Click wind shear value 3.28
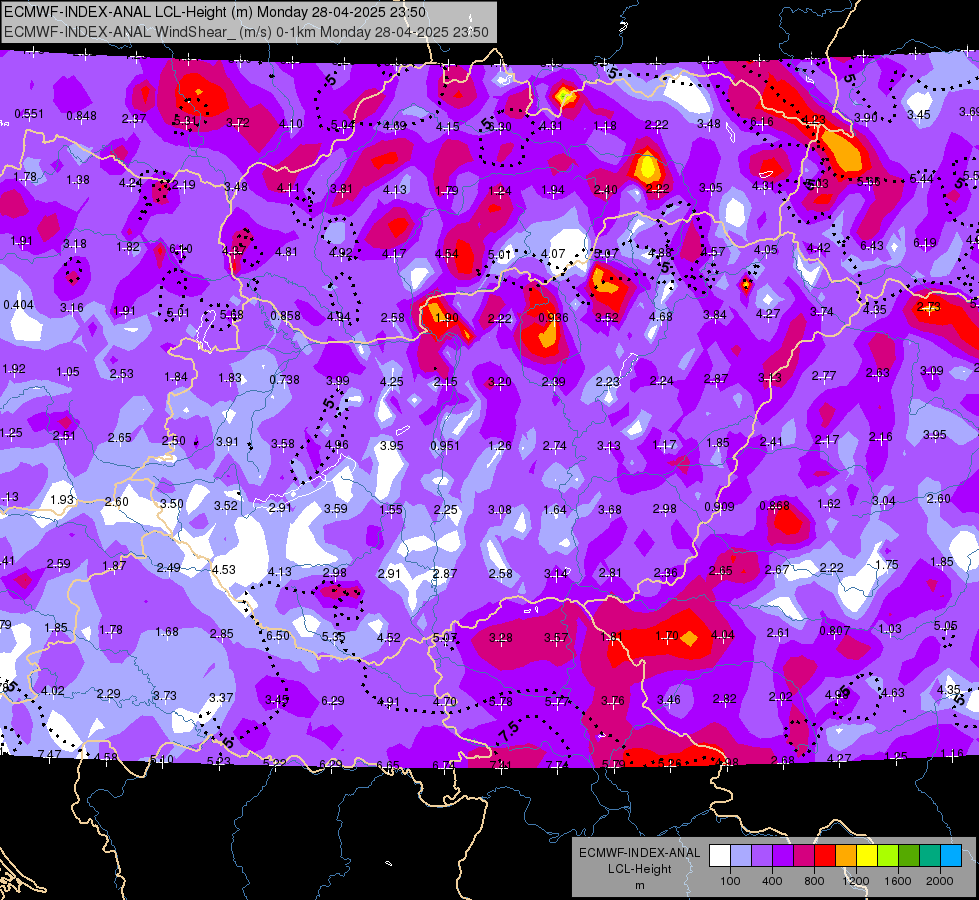979x900 pixels. tap(501, 638)
